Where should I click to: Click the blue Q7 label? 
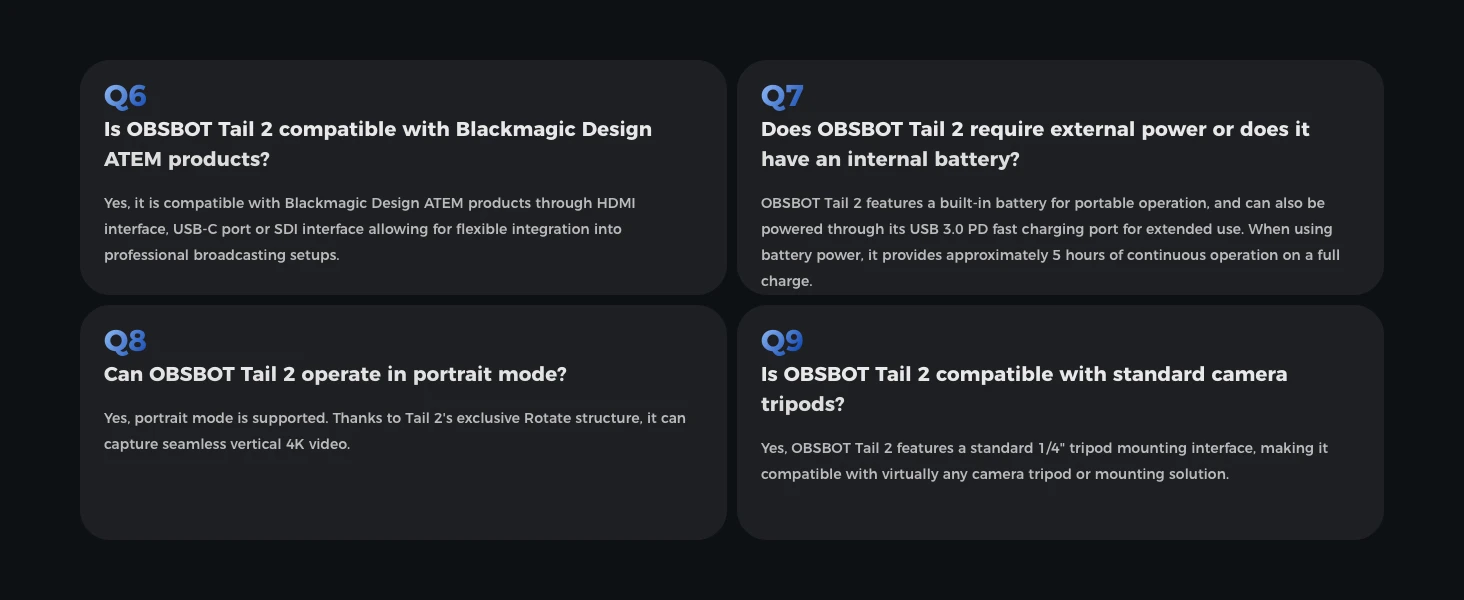coord(782,96)
